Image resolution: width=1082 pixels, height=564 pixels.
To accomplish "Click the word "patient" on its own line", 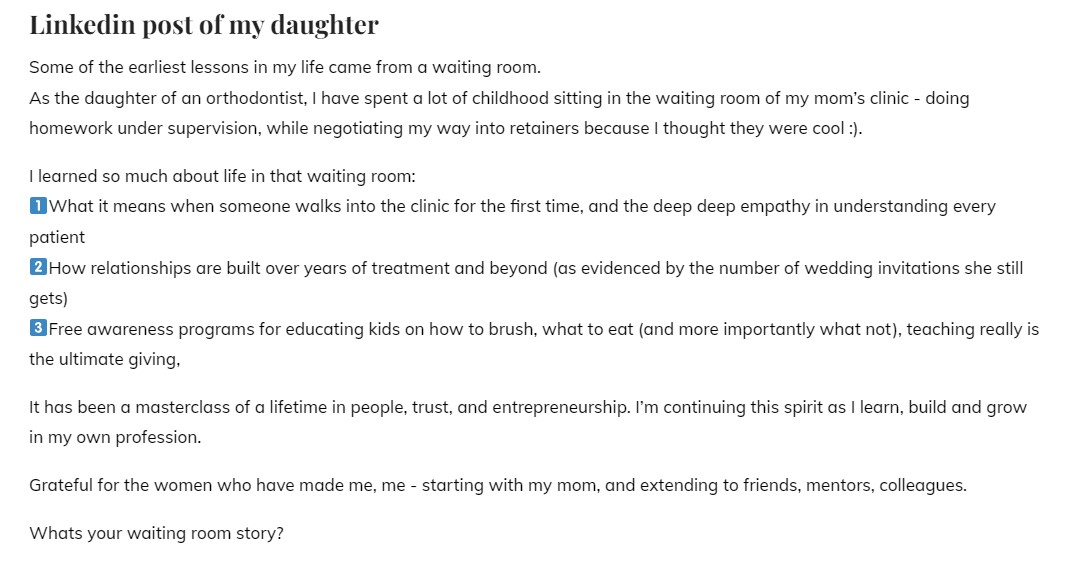I will coord(57,238).
